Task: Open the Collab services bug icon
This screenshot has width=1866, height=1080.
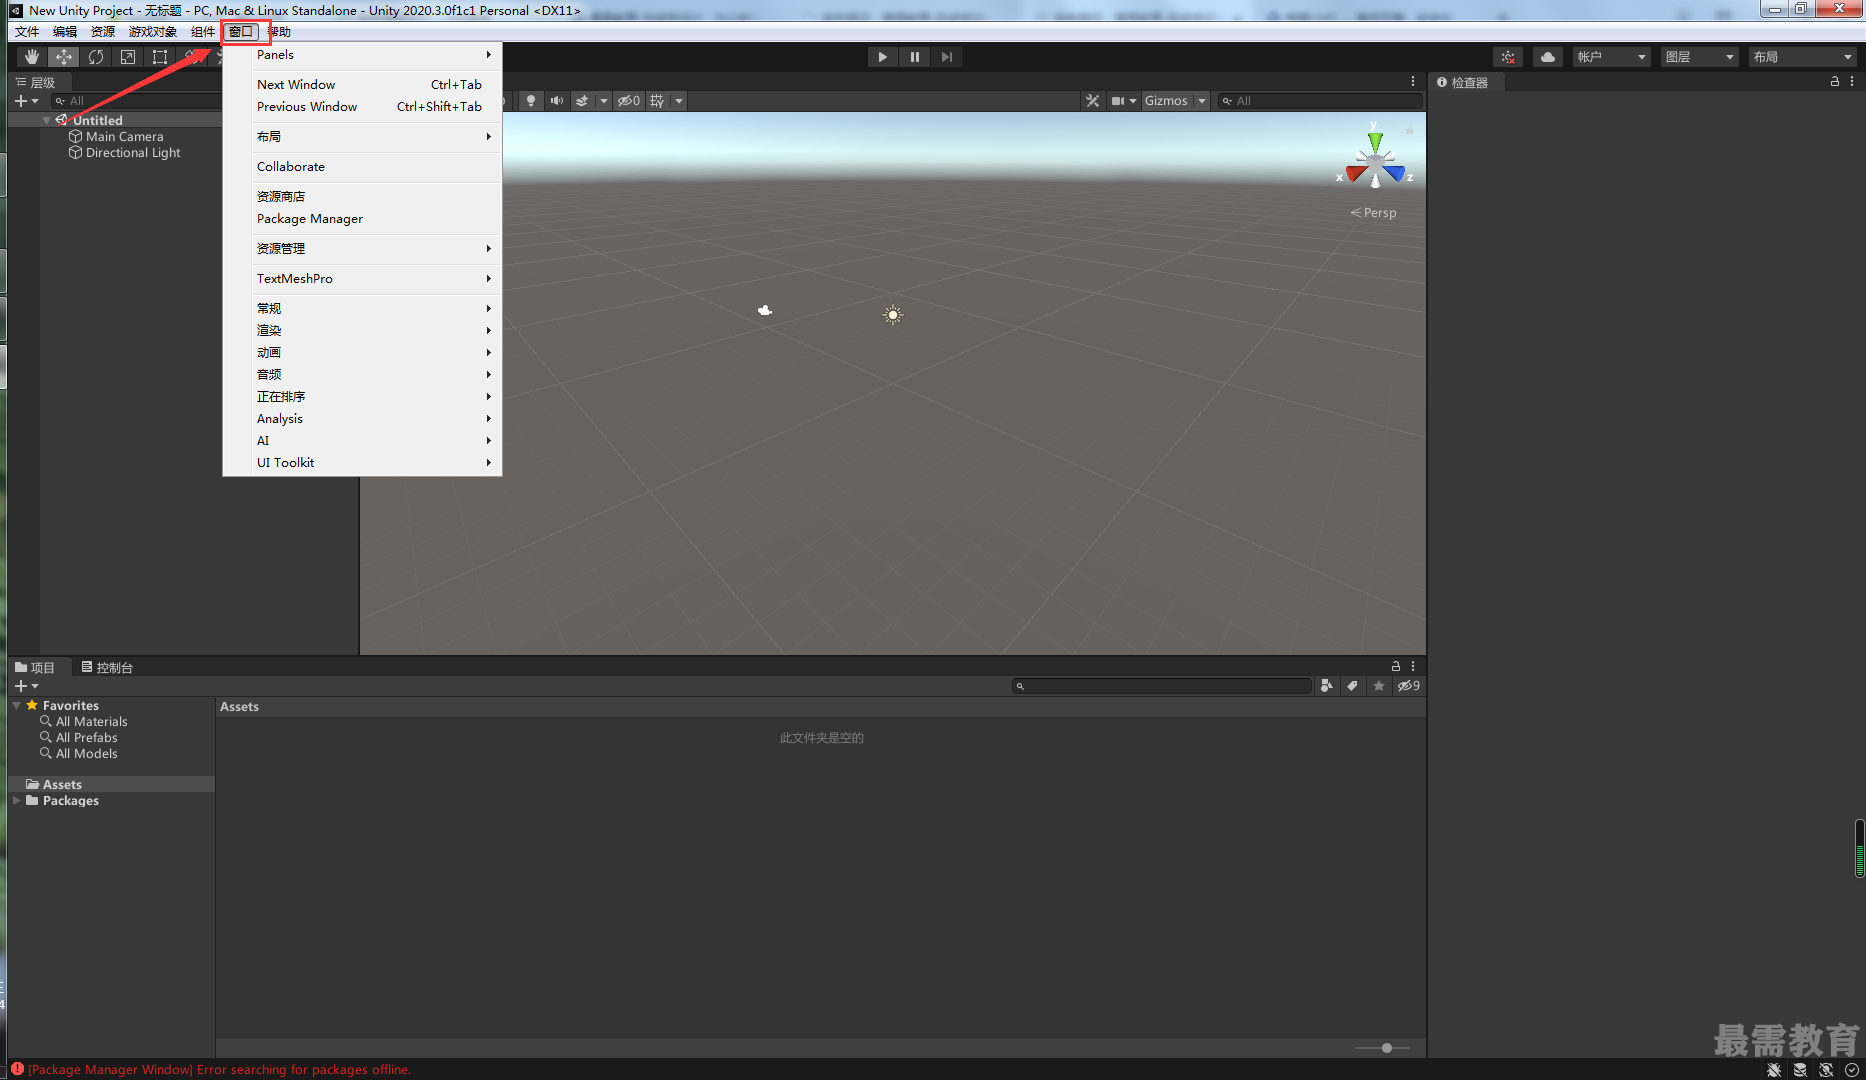Action: point(1508,57)
